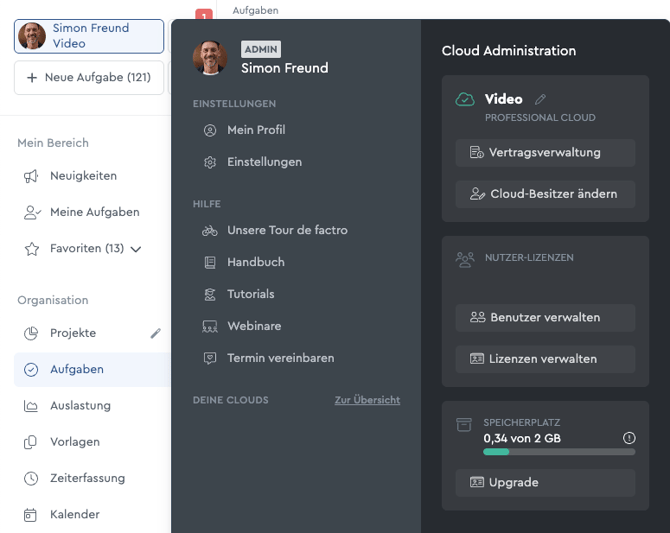Follow the Zur Übersicht link
This screenshot has width=670, height=533.
point(367,400)
